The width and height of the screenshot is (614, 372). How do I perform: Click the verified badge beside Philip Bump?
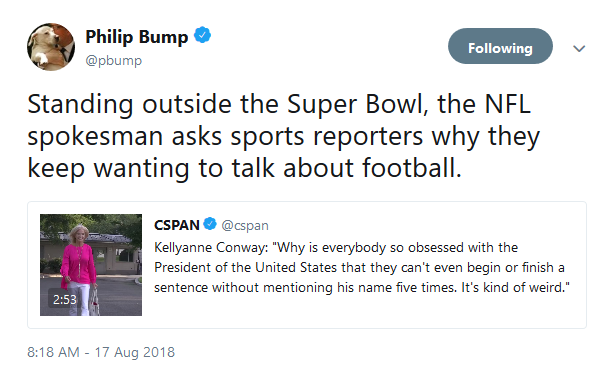point(202,36)
